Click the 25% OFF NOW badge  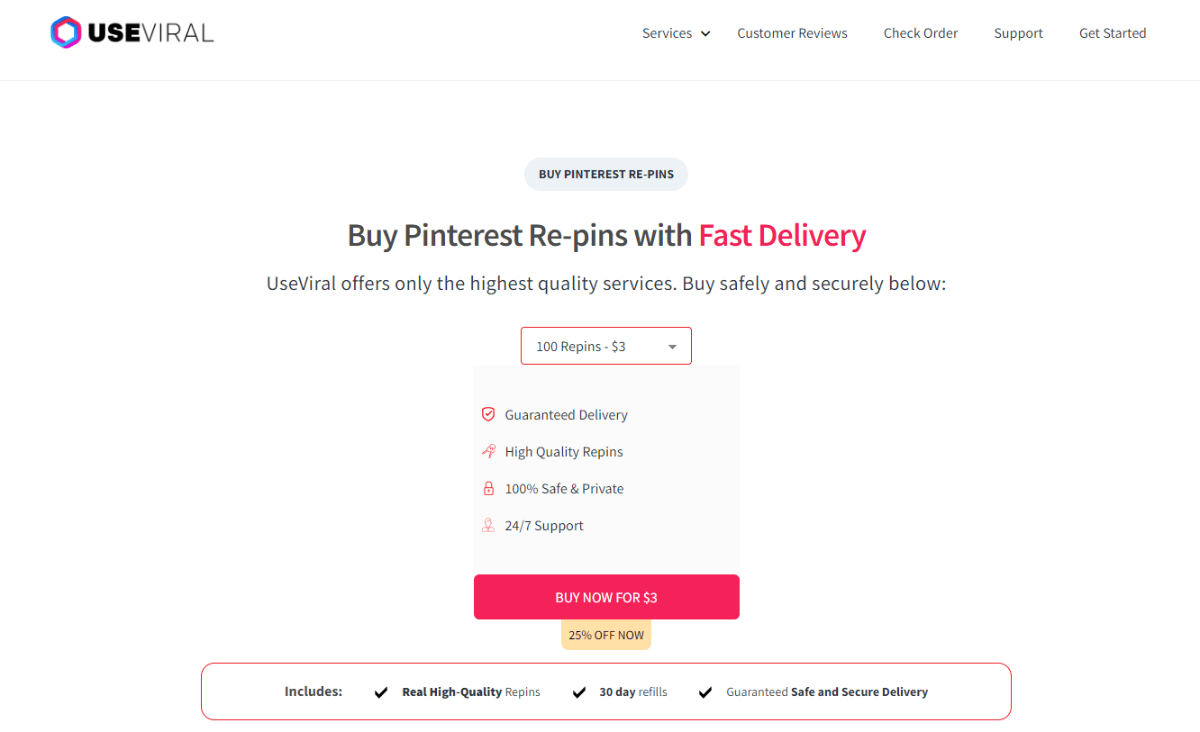[x=606, y=634]
